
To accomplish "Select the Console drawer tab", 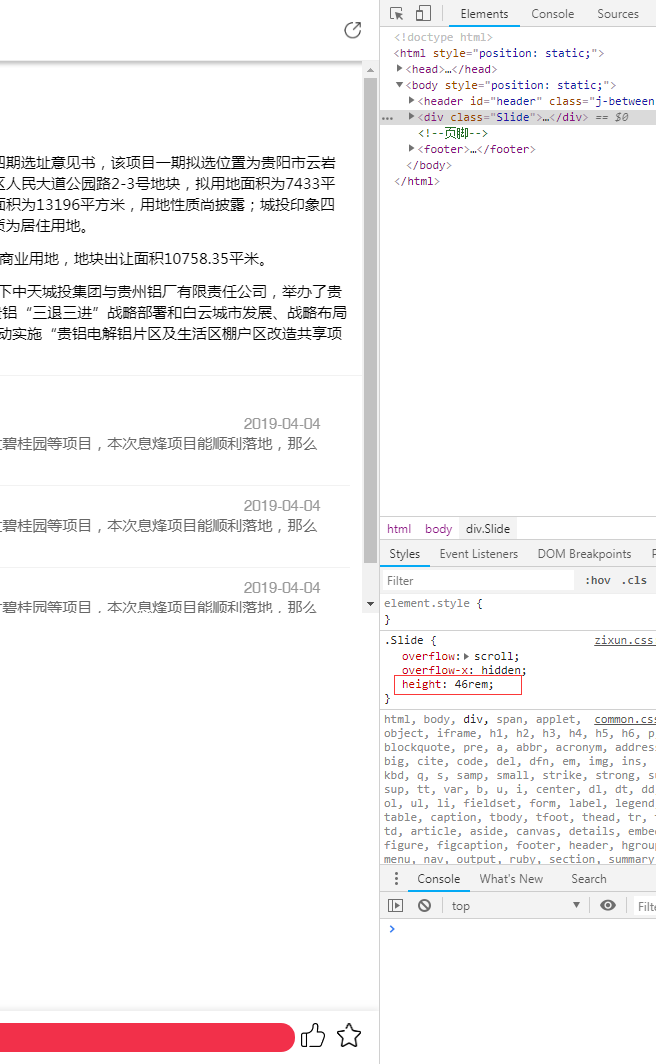I will click(x=438, y=879).
